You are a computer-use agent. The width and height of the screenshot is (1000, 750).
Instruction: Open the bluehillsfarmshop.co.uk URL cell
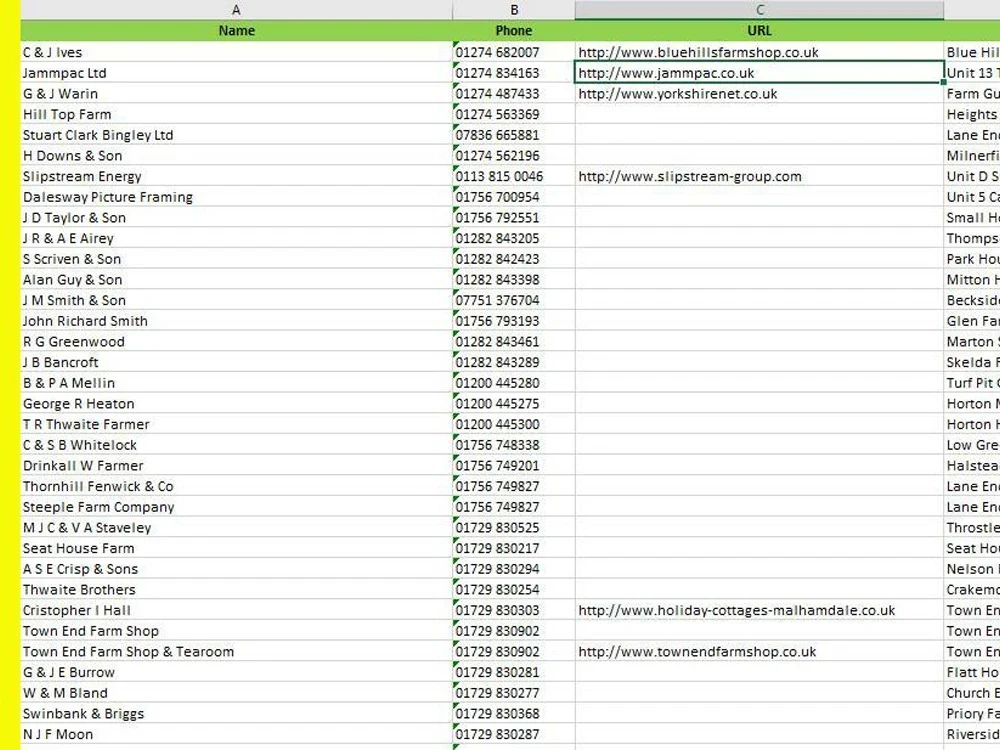[x=759, y=52]
